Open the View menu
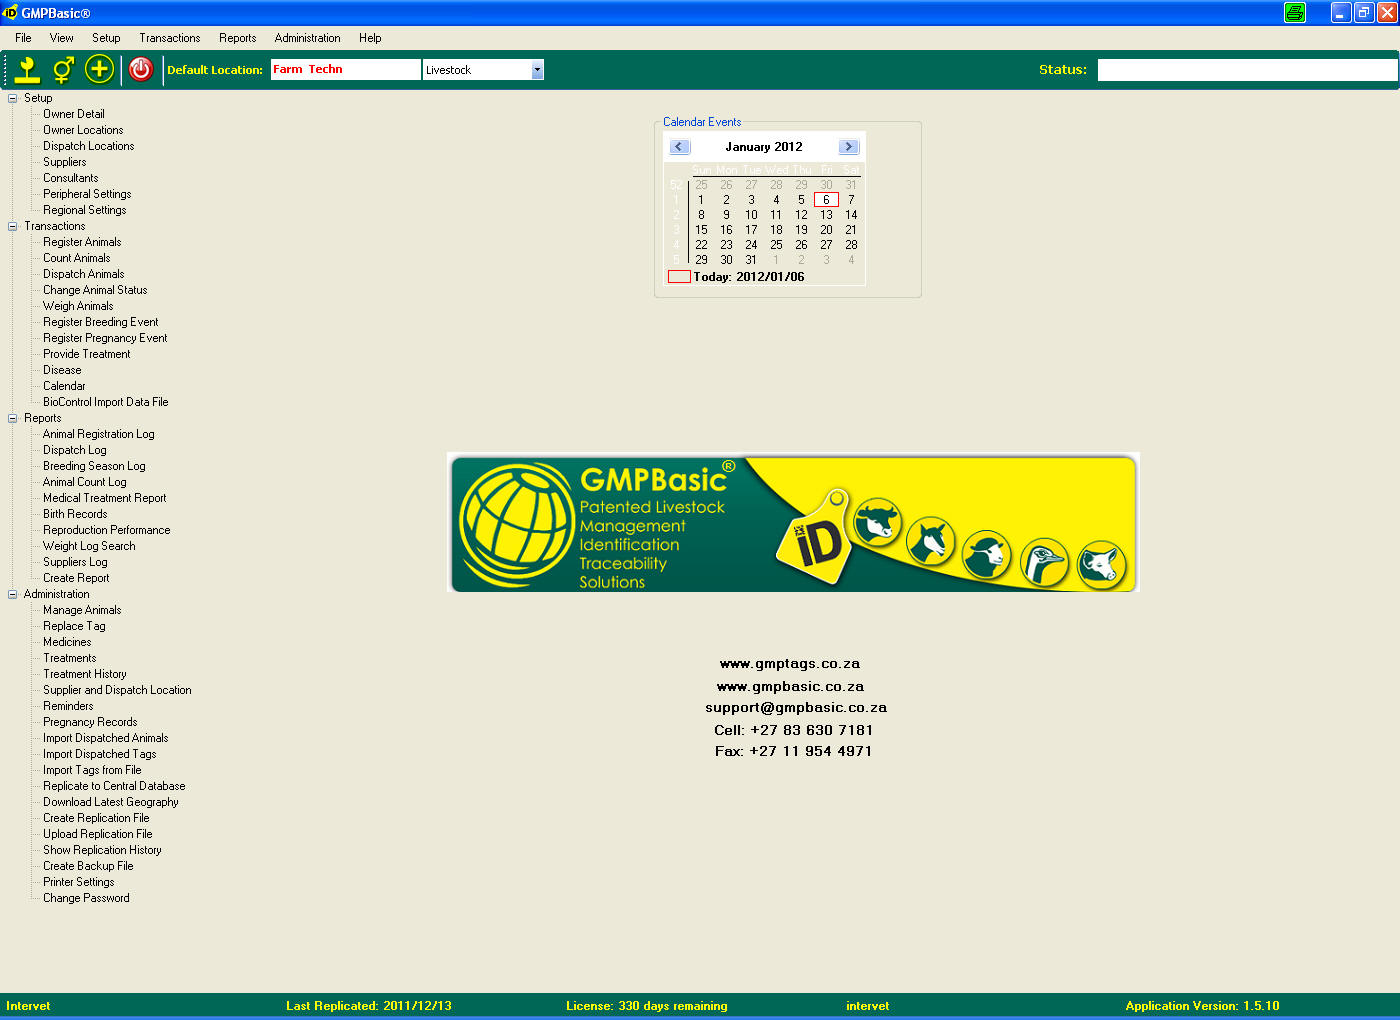 [x=62, y=38]
